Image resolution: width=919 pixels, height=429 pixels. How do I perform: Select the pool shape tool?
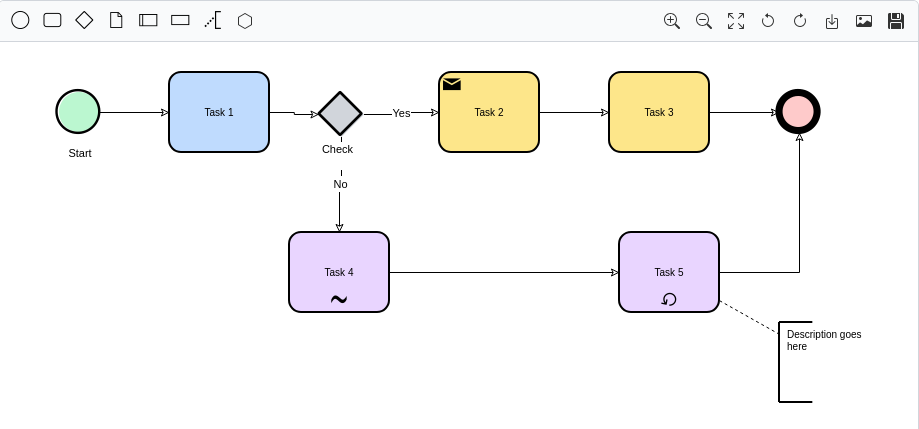(148, 21)
